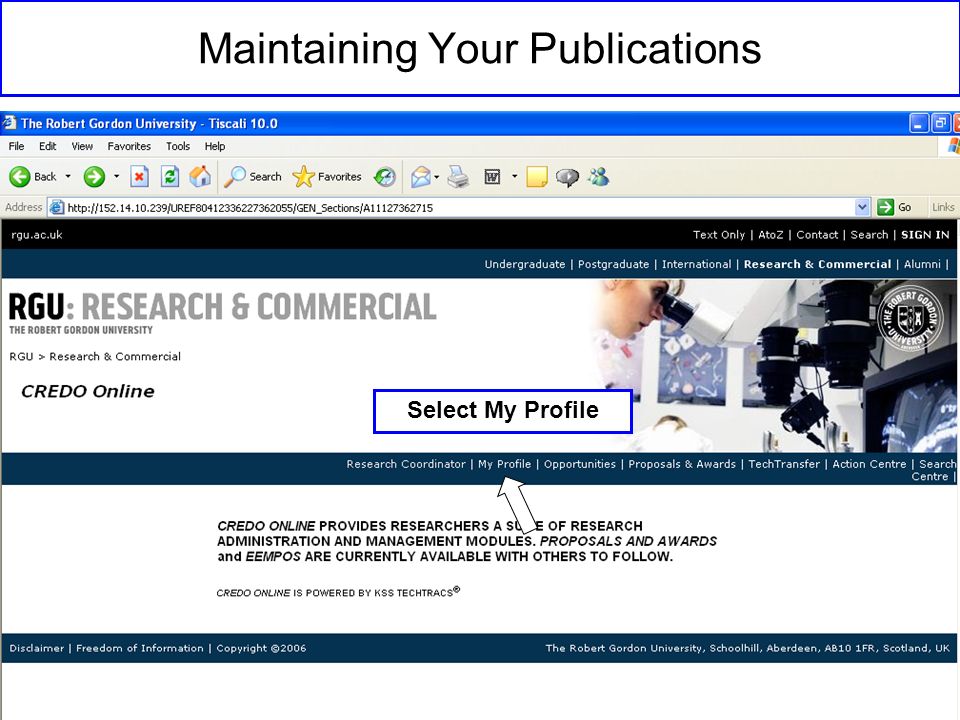
Task: Open the Opportunities link
Action: 580,464
